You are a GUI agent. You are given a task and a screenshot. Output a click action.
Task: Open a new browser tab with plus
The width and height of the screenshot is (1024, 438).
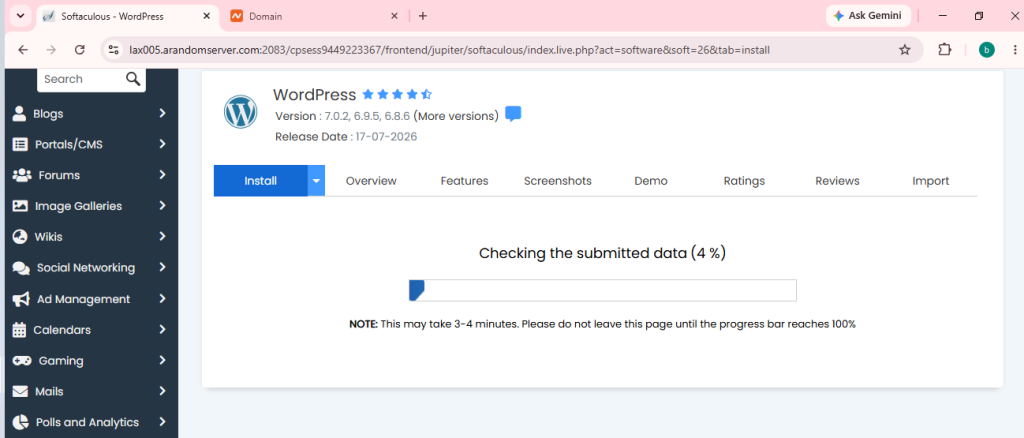coord(423,16)
